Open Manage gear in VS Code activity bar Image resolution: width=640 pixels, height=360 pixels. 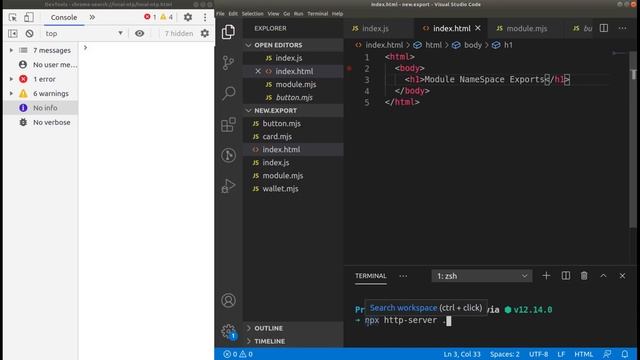[x=228, y=331]
